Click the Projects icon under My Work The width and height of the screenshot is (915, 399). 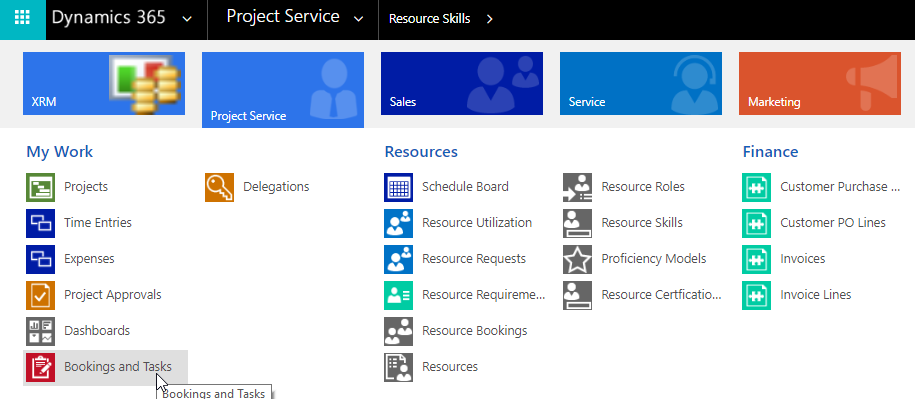(x=40, y=187)
